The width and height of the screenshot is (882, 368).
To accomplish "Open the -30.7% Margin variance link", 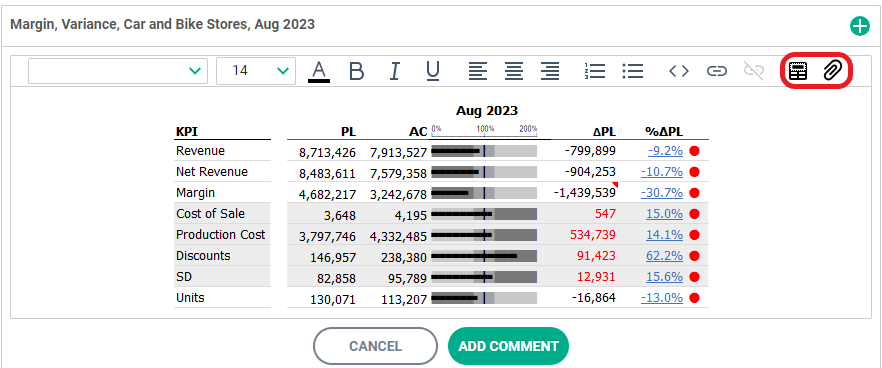I will pyautogui.click(x=662, y=193).
